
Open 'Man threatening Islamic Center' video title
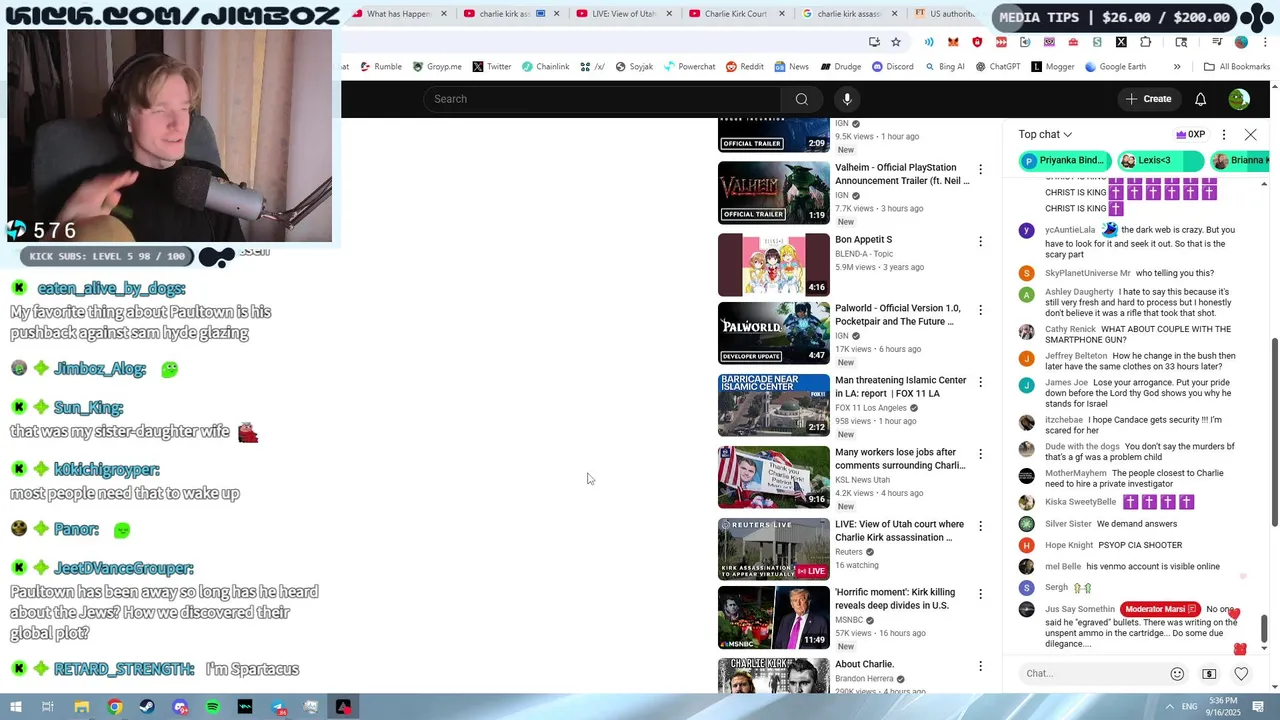pyautogui.click(x=901, y=387)
